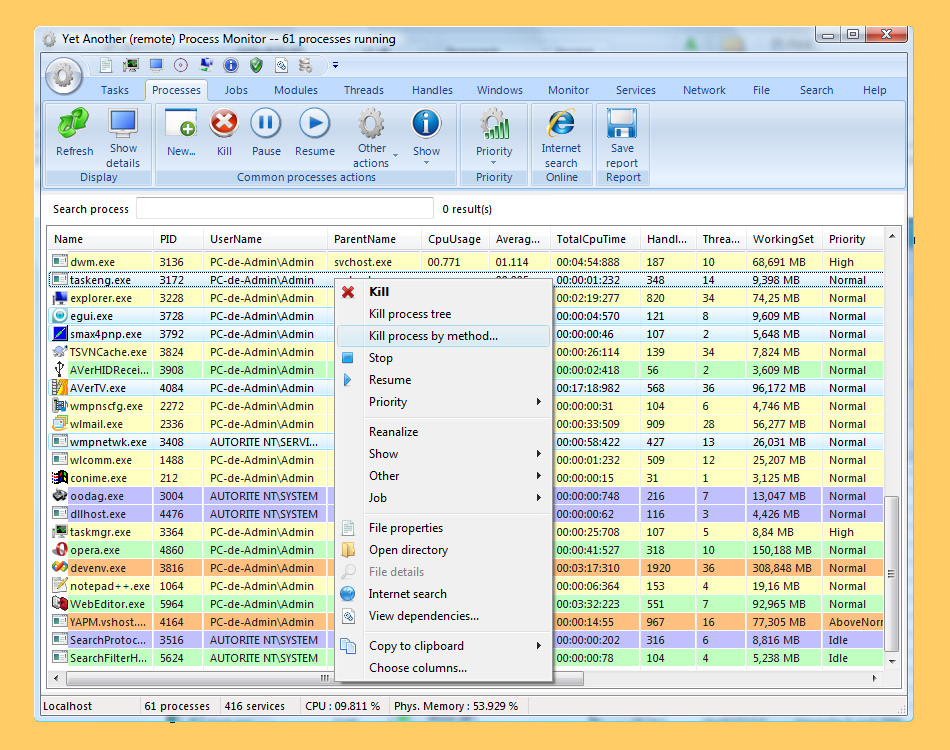Click the red Kill ribbon button

tap(224, 132)
